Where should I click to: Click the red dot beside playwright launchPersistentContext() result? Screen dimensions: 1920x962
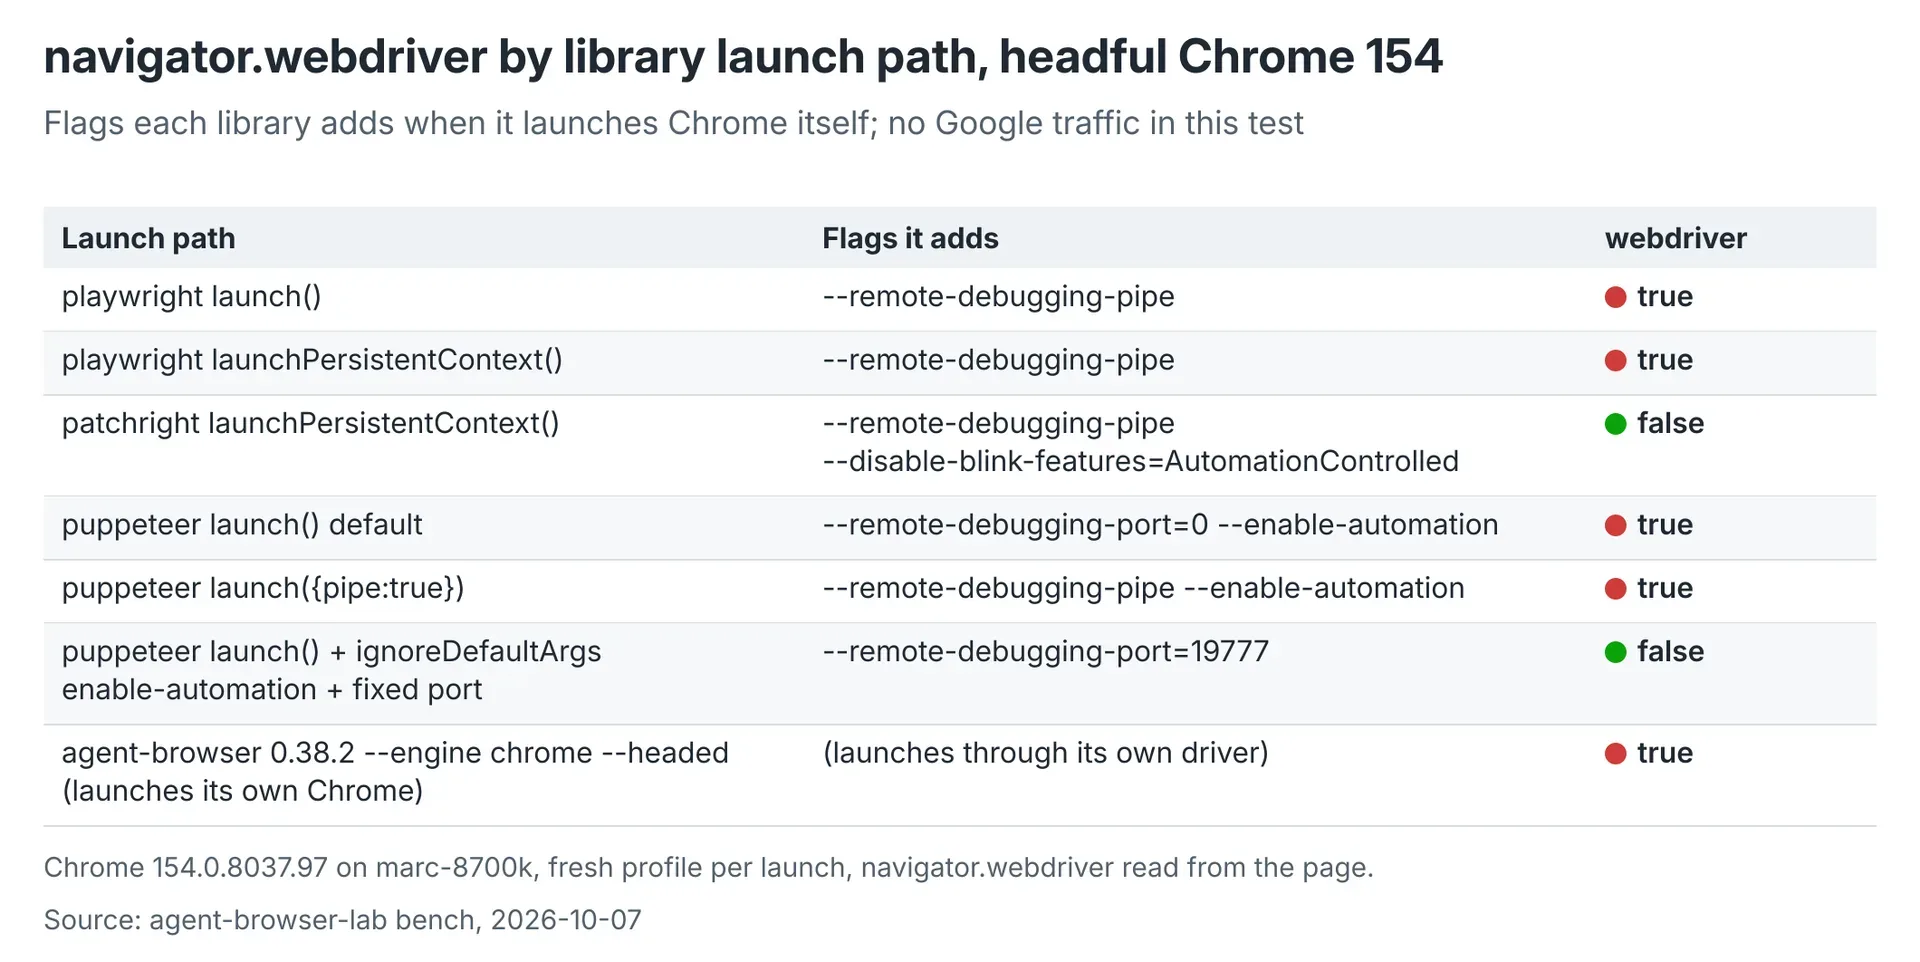[1615, 360]
